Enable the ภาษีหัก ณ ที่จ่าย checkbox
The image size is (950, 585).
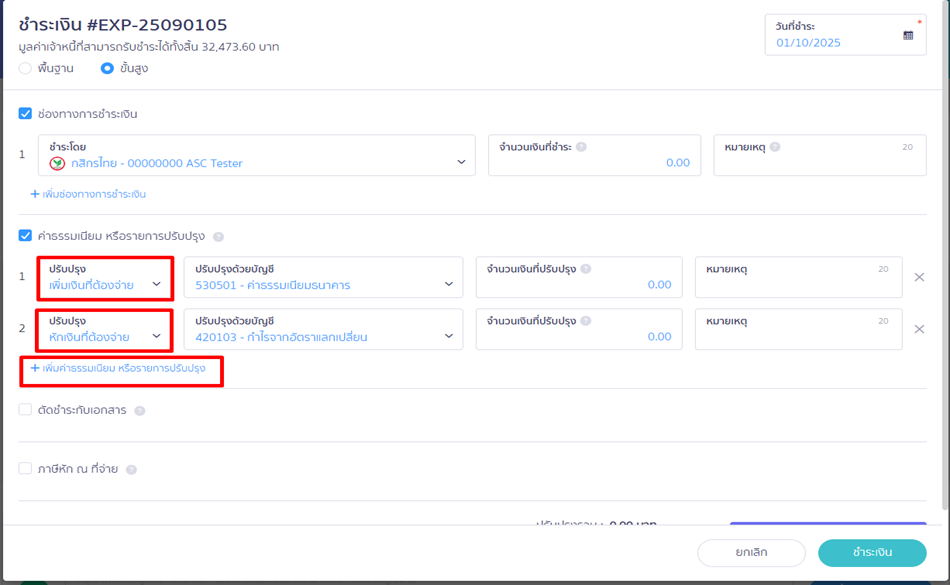pos(26,468)
